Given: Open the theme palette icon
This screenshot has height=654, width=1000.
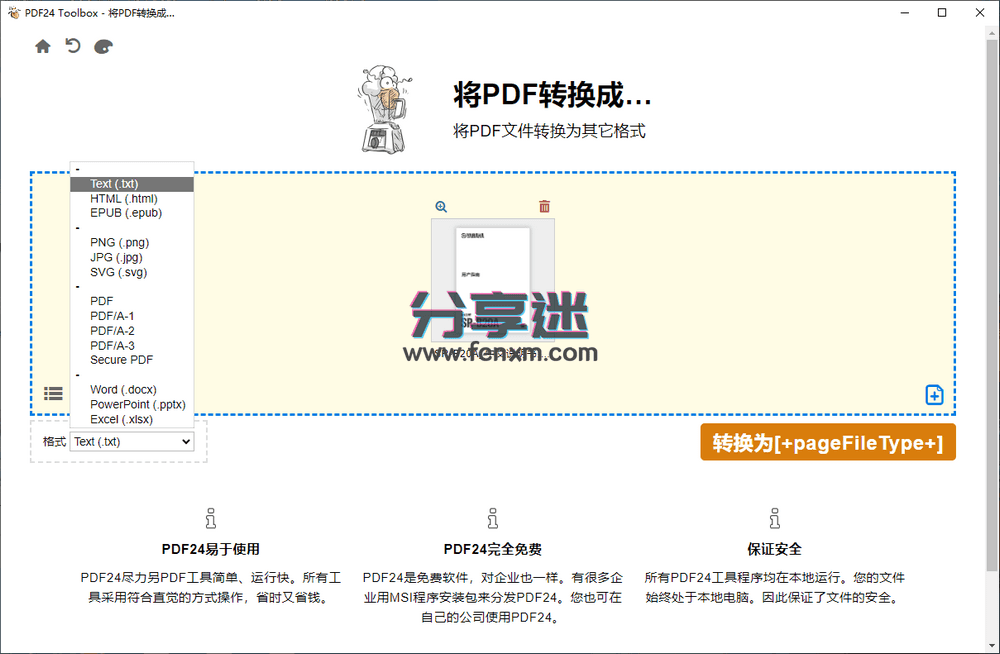Looking at the screenshot, I should [103, 46].
